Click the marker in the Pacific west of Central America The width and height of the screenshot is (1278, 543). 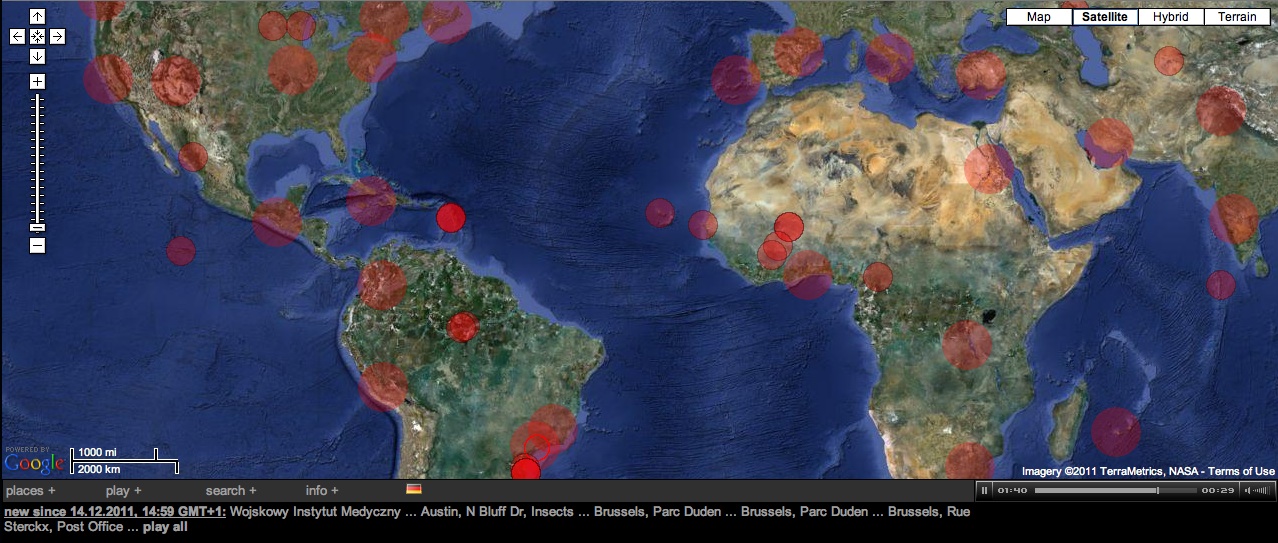point(181,250)
